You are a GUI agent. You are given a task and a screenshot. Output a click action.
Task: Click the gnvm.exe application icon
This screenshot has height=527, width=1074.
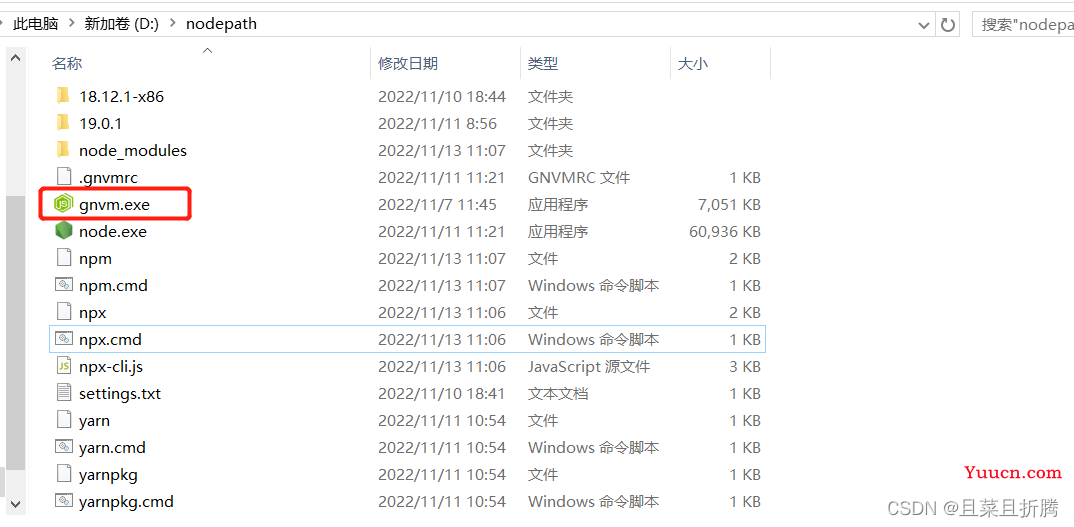point(64,204)
